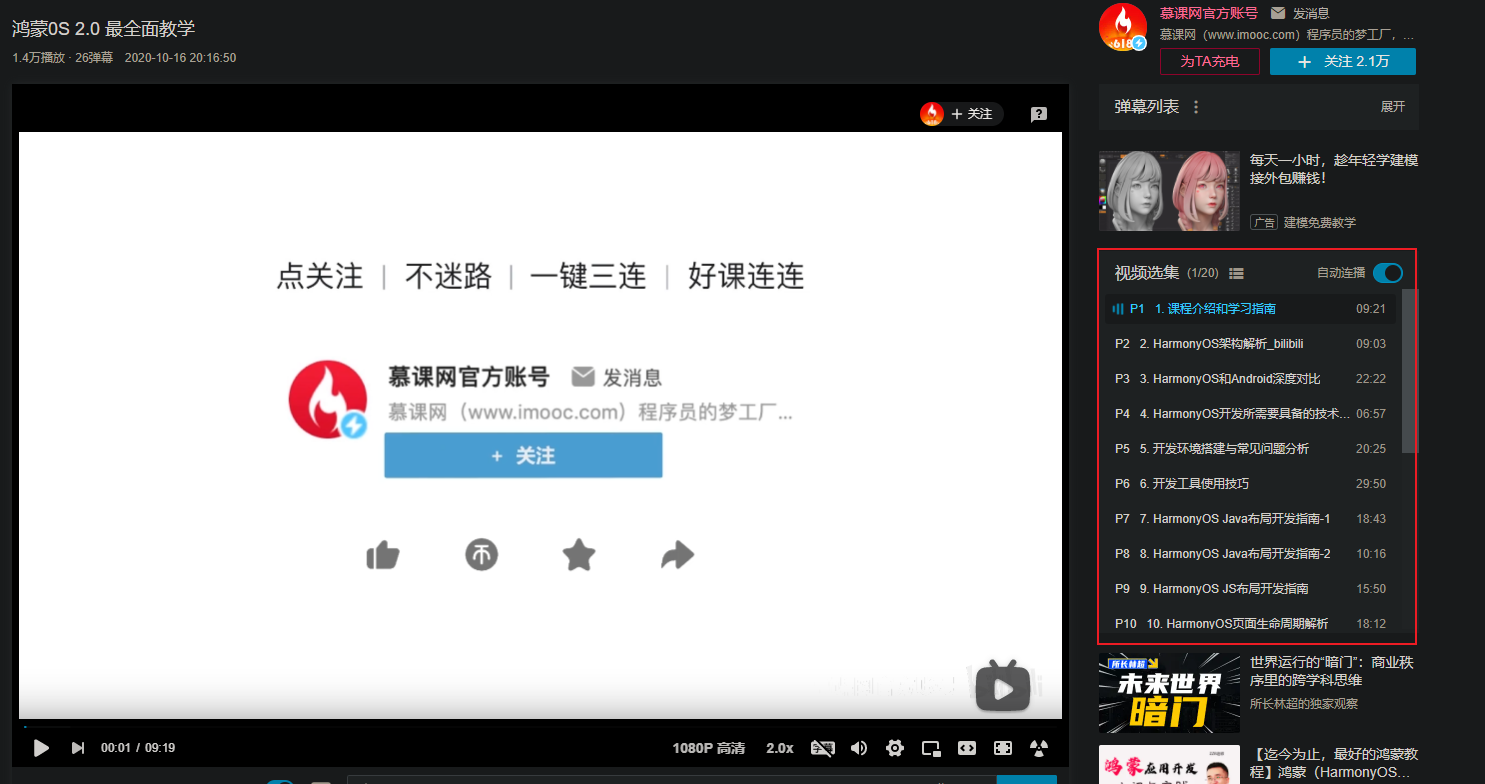The width and height of the screenshot is (1485, 784).
Task: Enable picture-in-picture mode
Action: coord(931,748)
